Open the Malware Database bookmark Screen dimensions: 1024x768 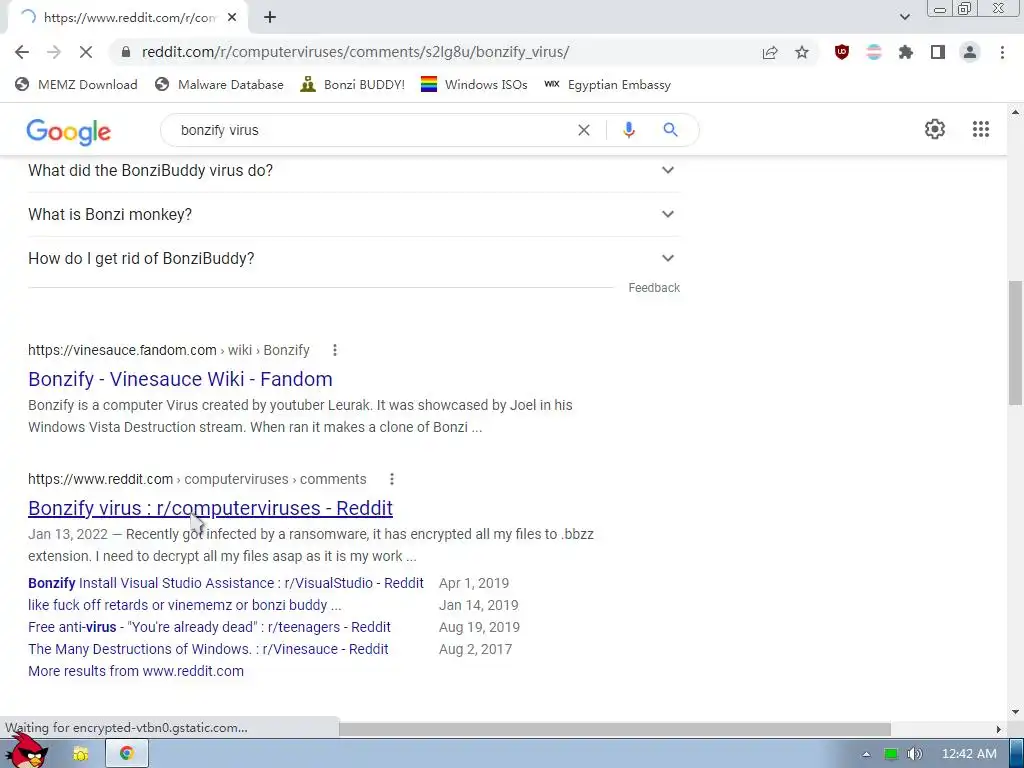click(x=219, y=84)
